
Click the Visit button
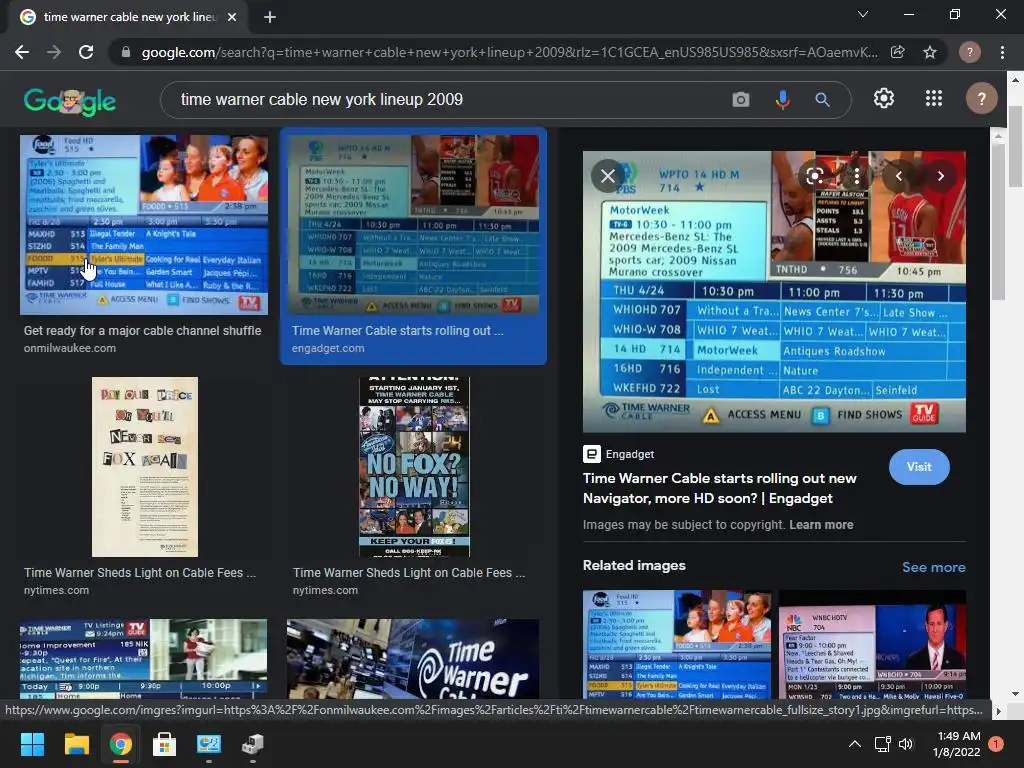[x=919, y=467]
